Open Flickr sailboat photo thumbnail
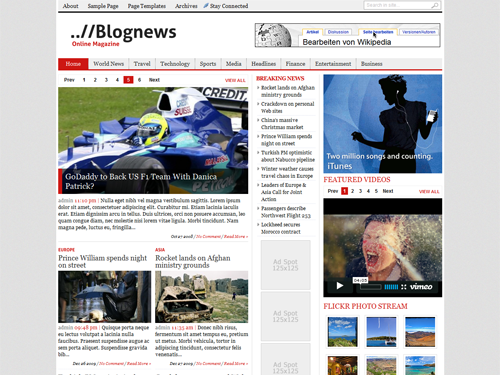 click(x=381, y=332)
